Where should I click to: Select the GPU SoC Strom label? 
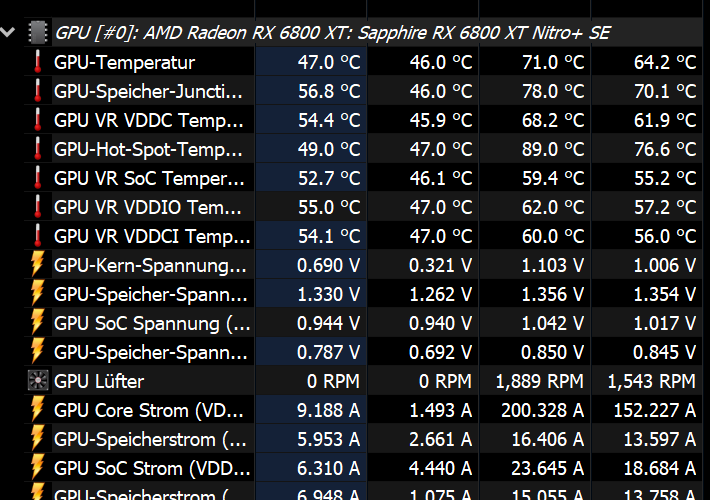pyautogui.click(x=152, y=468)
